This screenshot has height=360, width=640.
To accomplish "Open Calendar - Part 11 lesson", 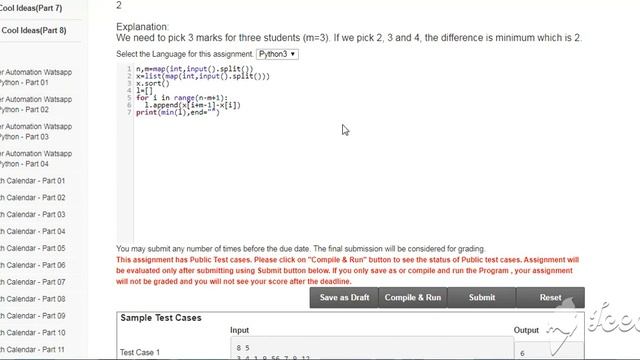I will (x=33, y=350).
